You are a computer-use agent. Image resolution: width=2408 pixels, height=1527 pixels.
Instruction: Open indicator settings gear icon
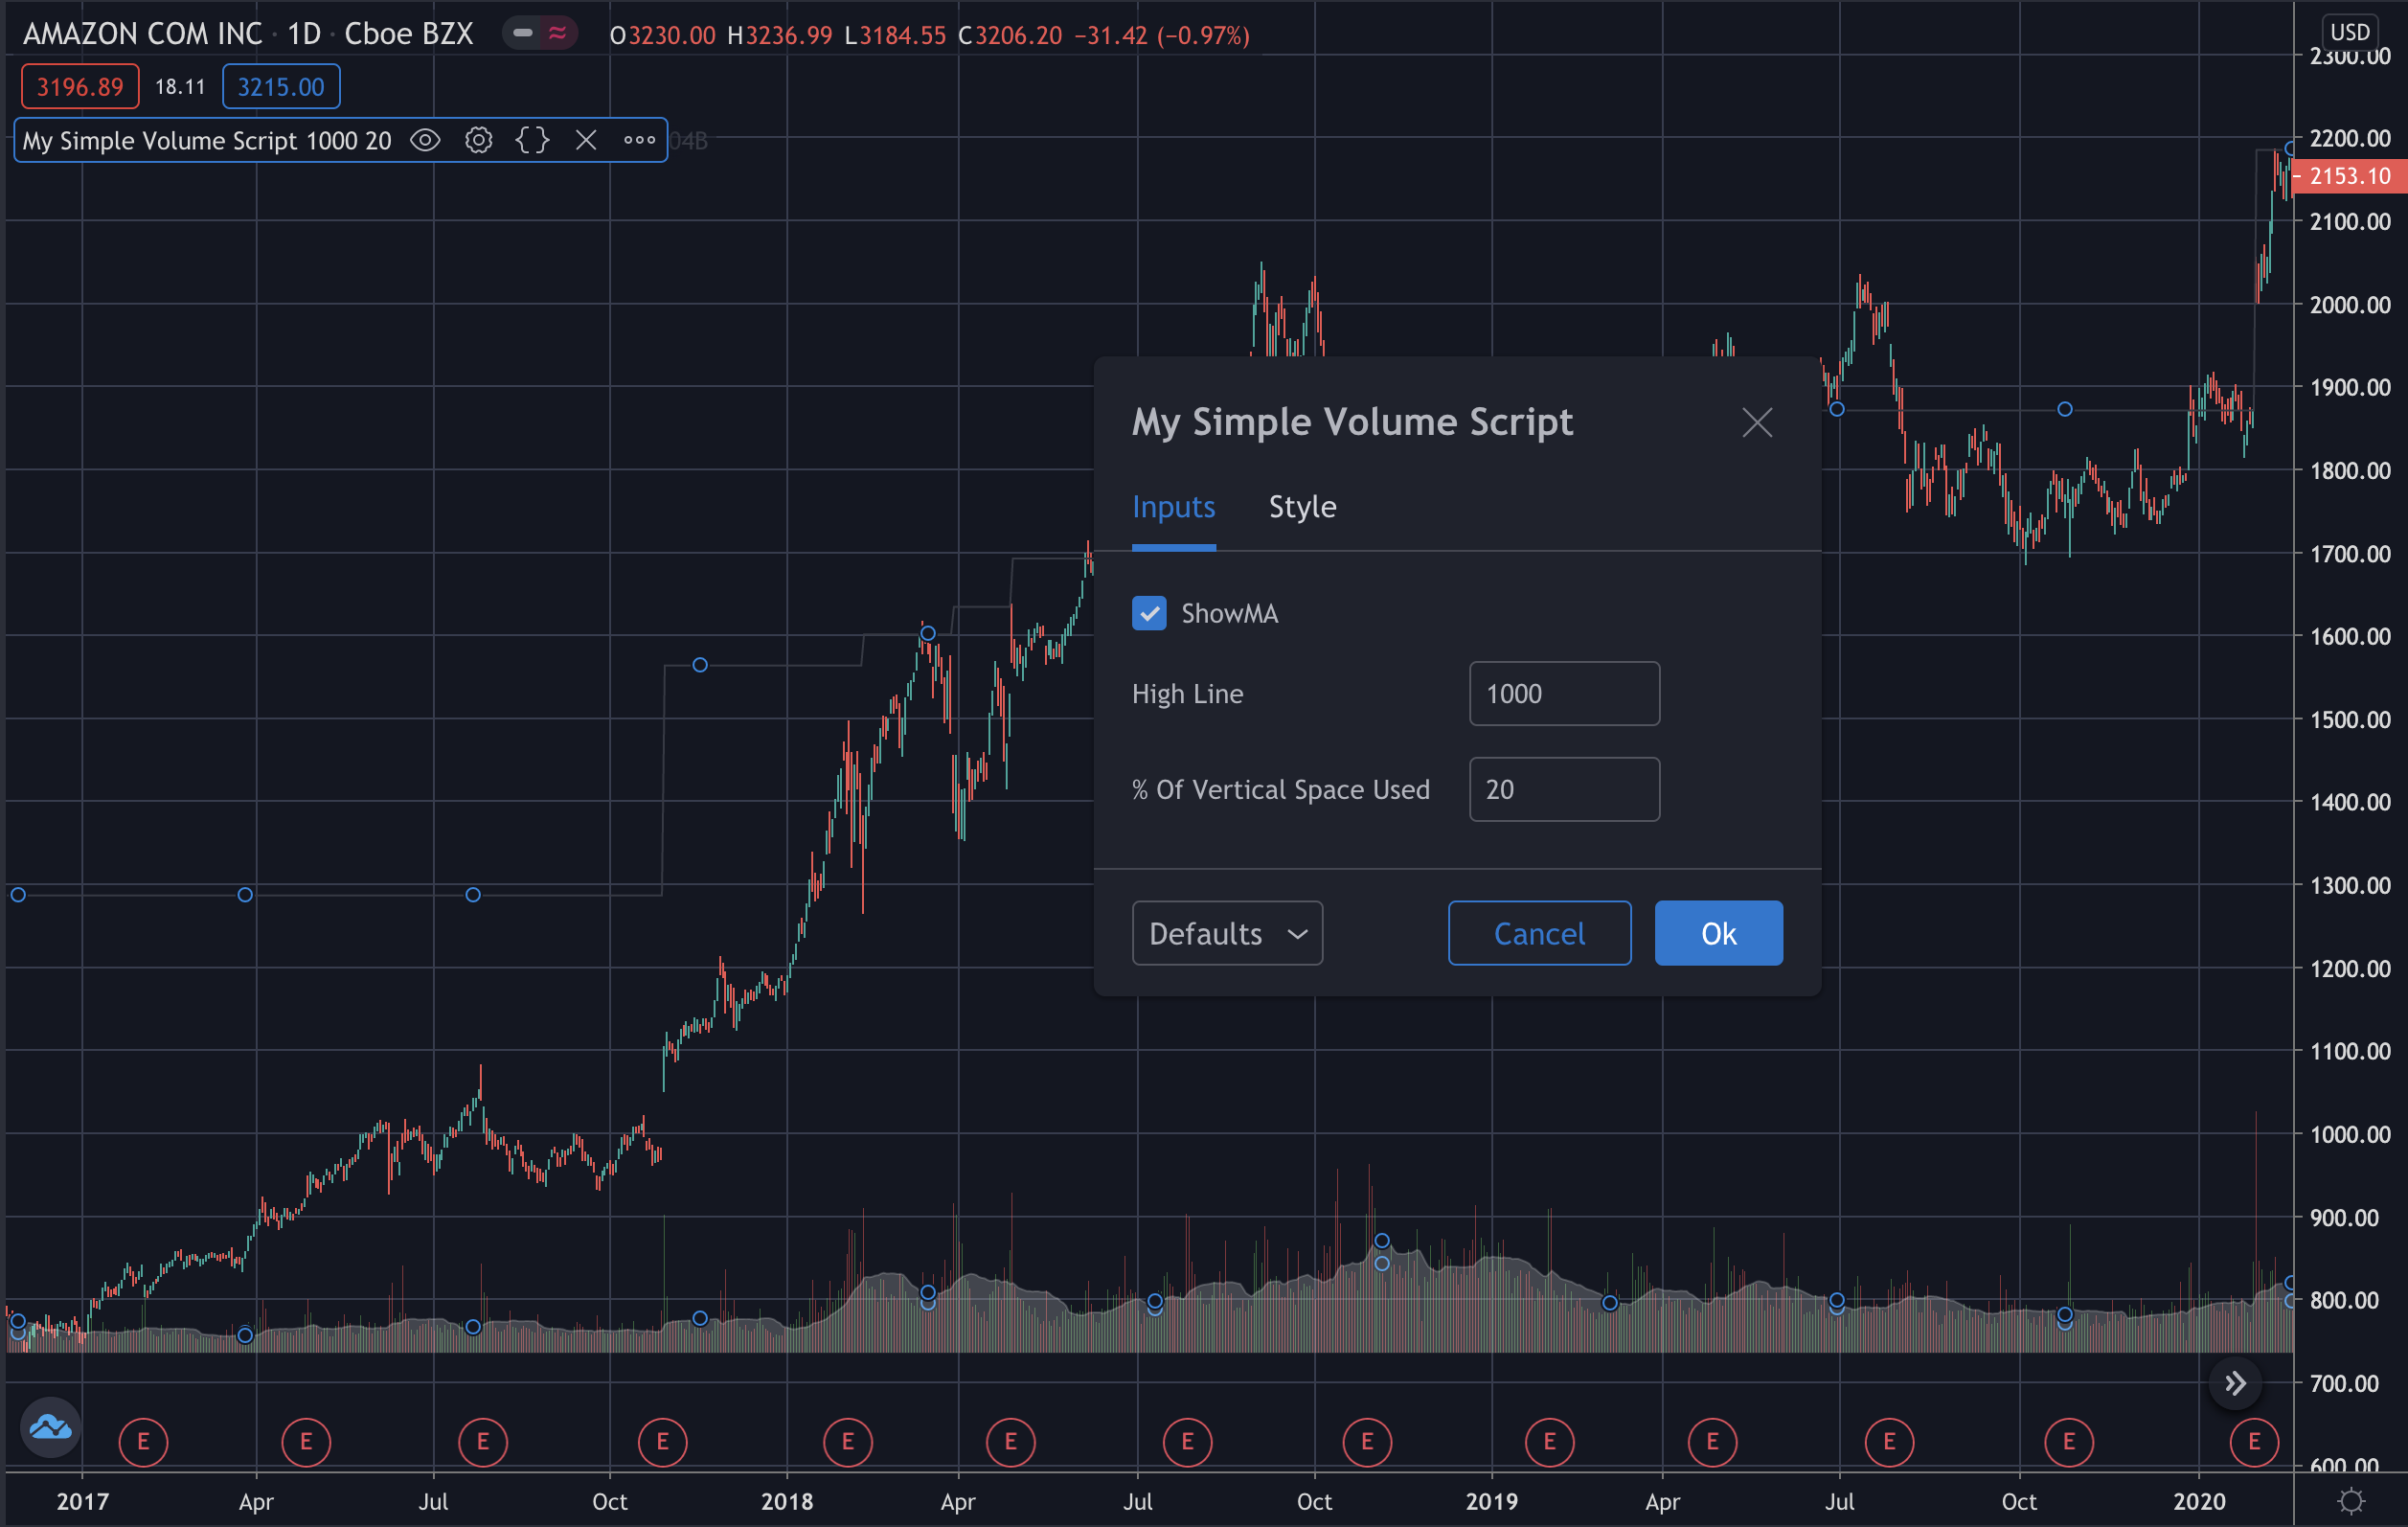(x=479, y=141)
